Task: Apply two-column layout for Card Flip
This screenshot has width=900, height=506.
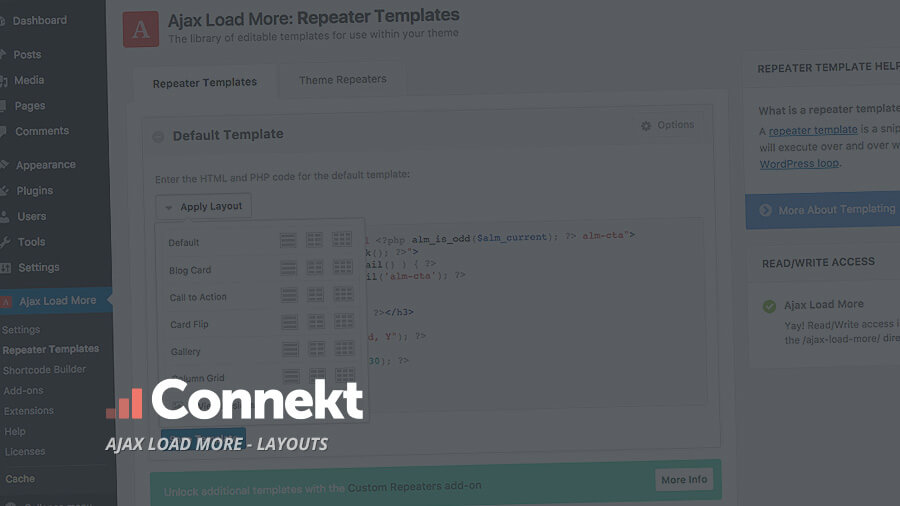Action: 316,321
